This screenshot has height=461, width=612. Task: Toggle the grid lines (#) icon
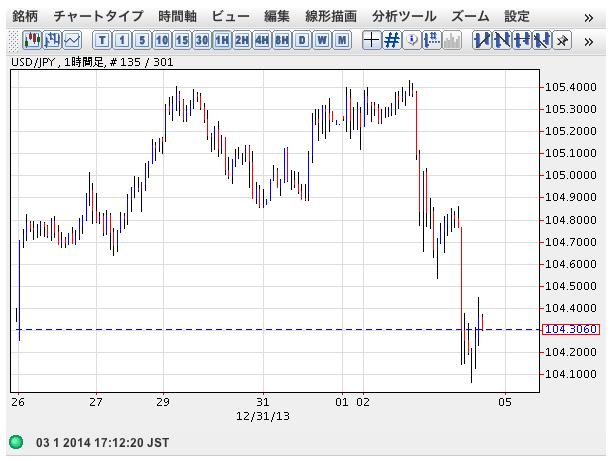click(x=392, y=40)
